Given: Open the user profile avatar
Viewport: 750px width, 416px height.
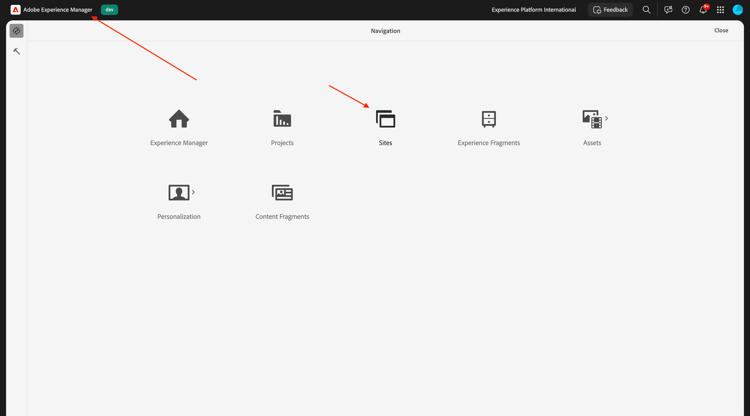Looking at the screenshot, I should click(738, 10).
